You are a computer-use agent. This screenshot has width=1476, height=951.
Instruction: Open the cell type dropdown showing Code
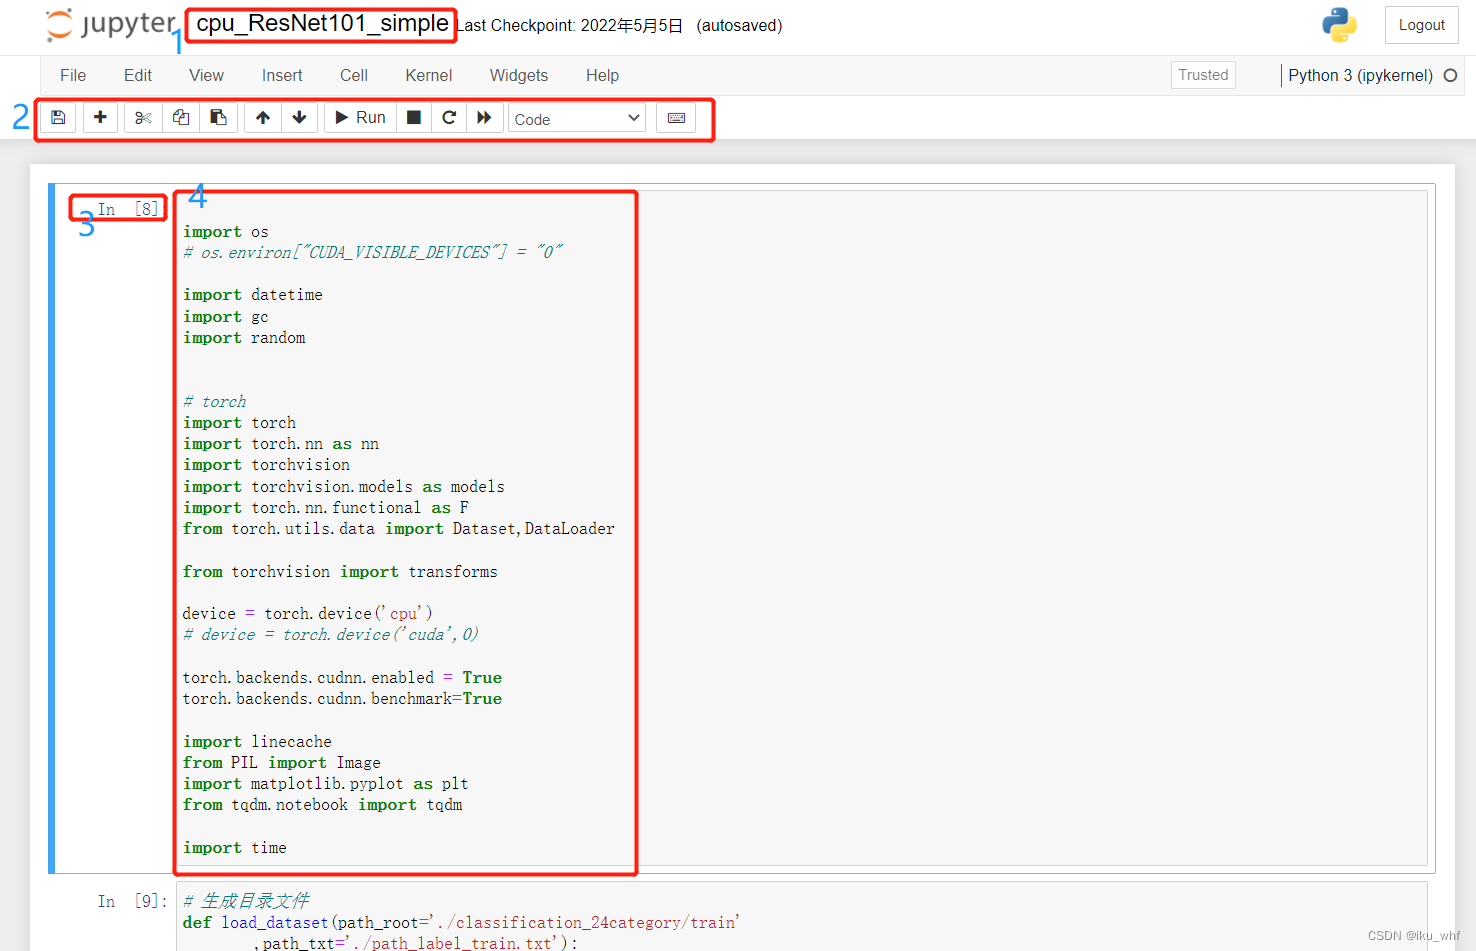point(577,119)
